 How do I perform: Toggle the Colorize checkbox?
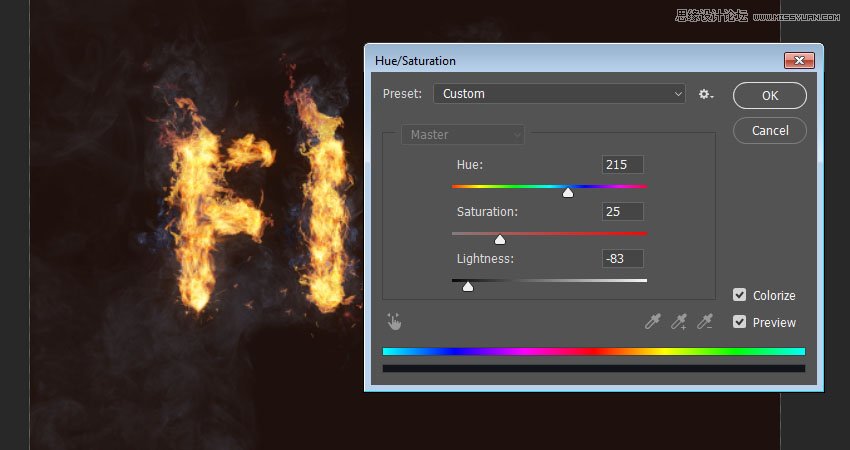click(x=740, y=295)
